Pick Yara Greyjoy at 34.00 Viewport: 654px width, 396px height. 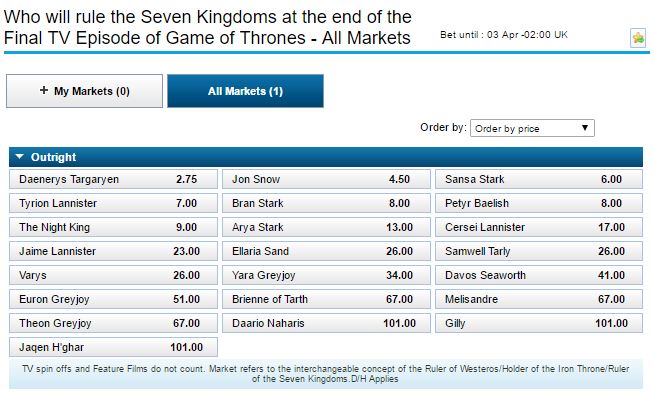[x=326, y=275]
